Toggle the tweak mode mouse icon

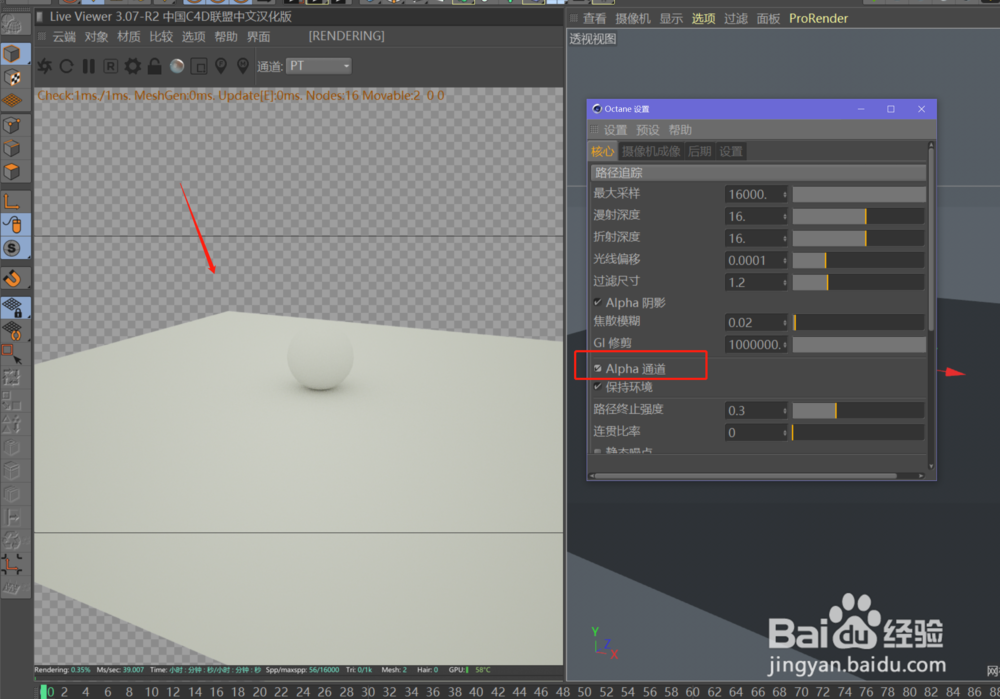tap(14, 224)
